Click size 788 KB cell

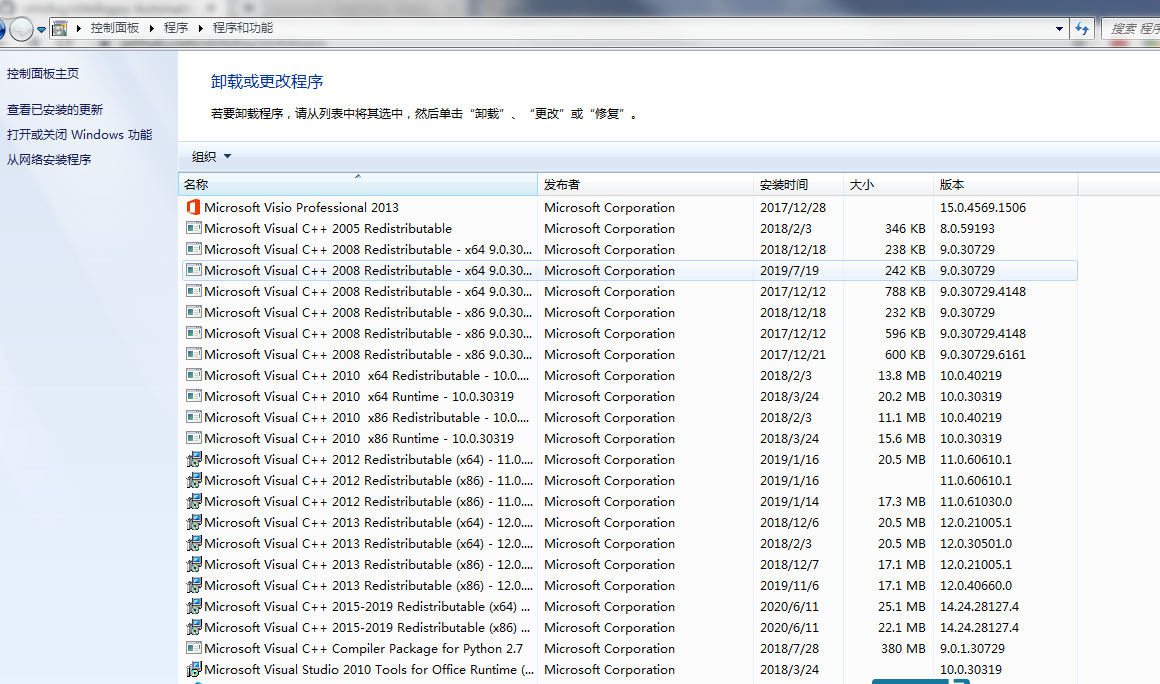pos(905,291)
